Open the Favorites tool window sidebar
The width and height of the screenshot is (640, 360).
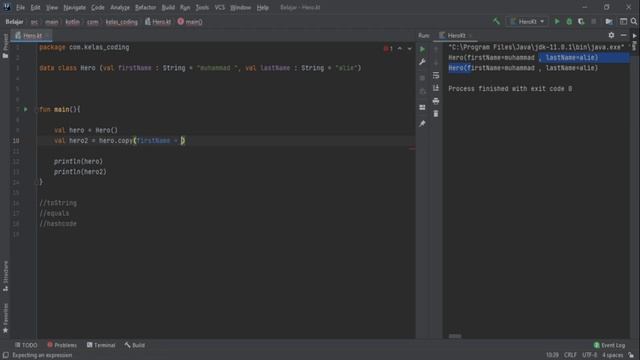pyautogui.click(x=5, y=318)
